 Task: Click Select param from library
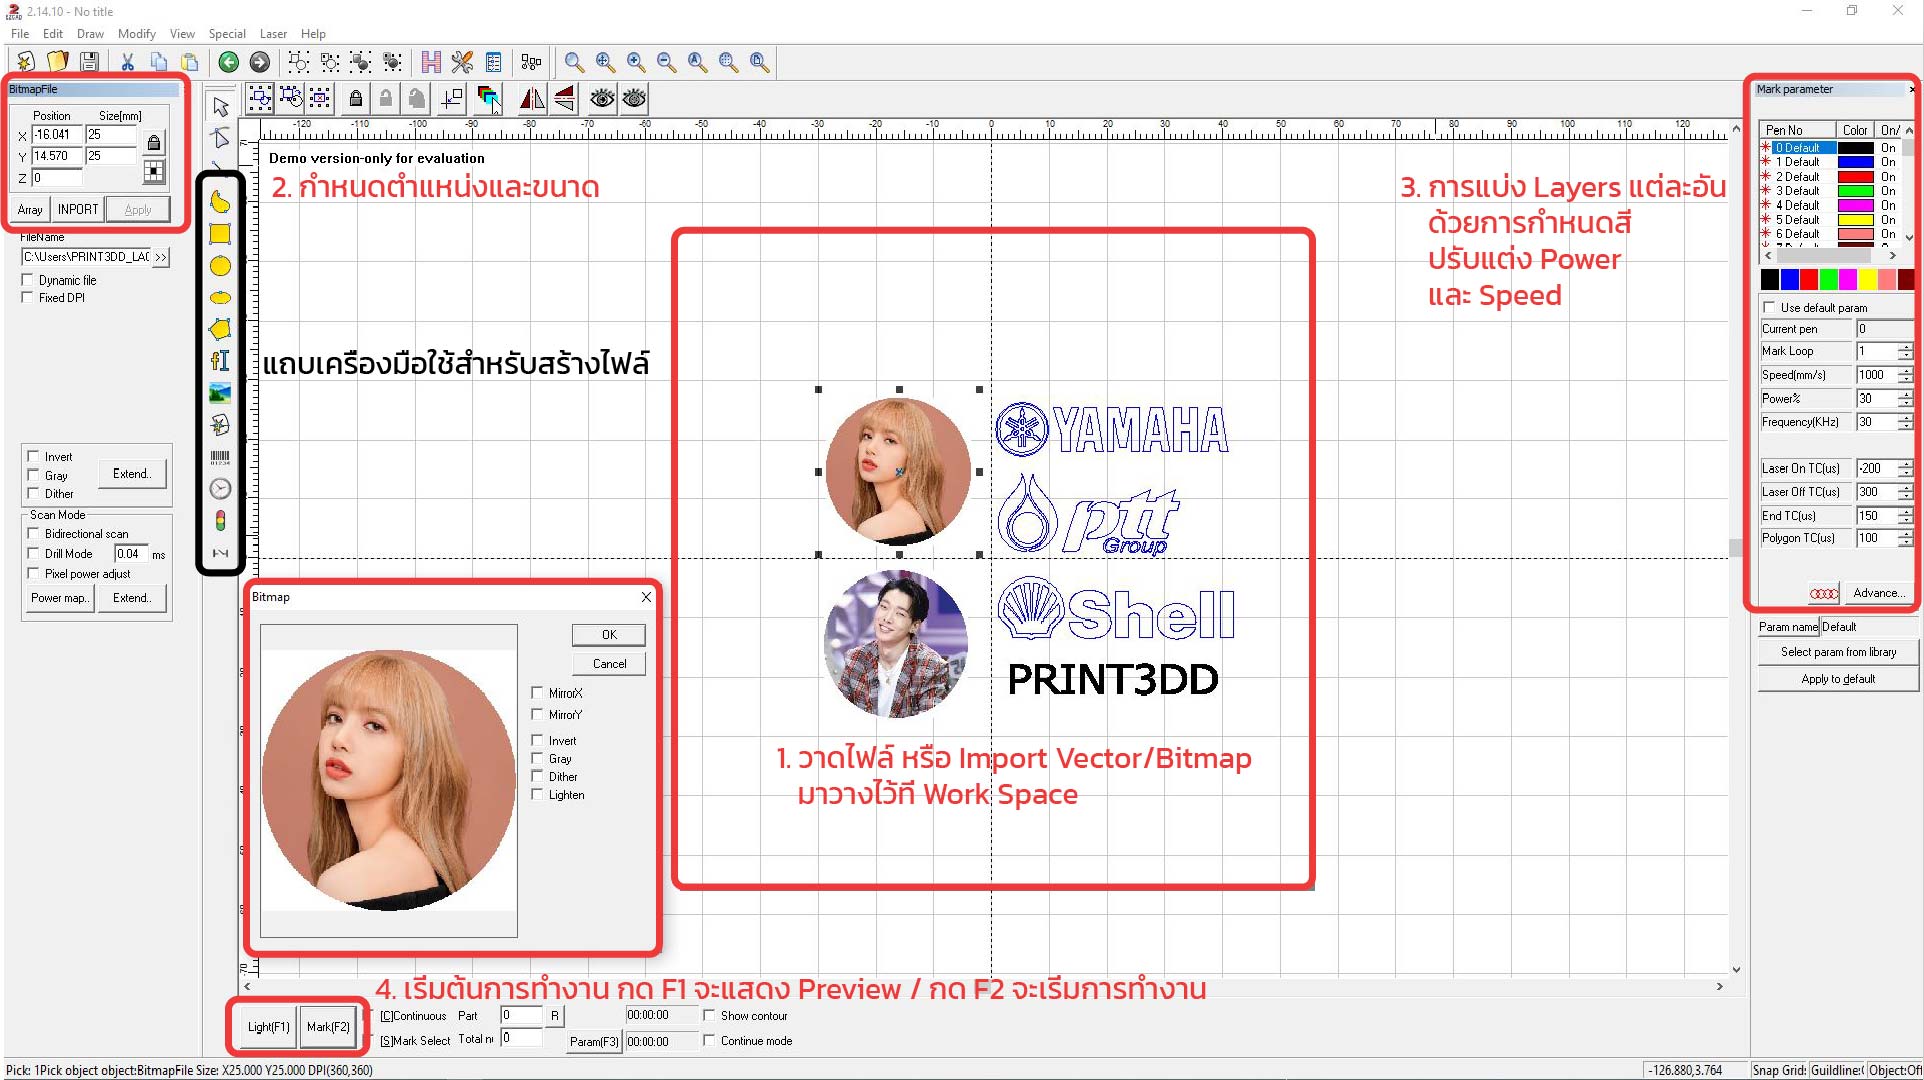pos(1838,652)
